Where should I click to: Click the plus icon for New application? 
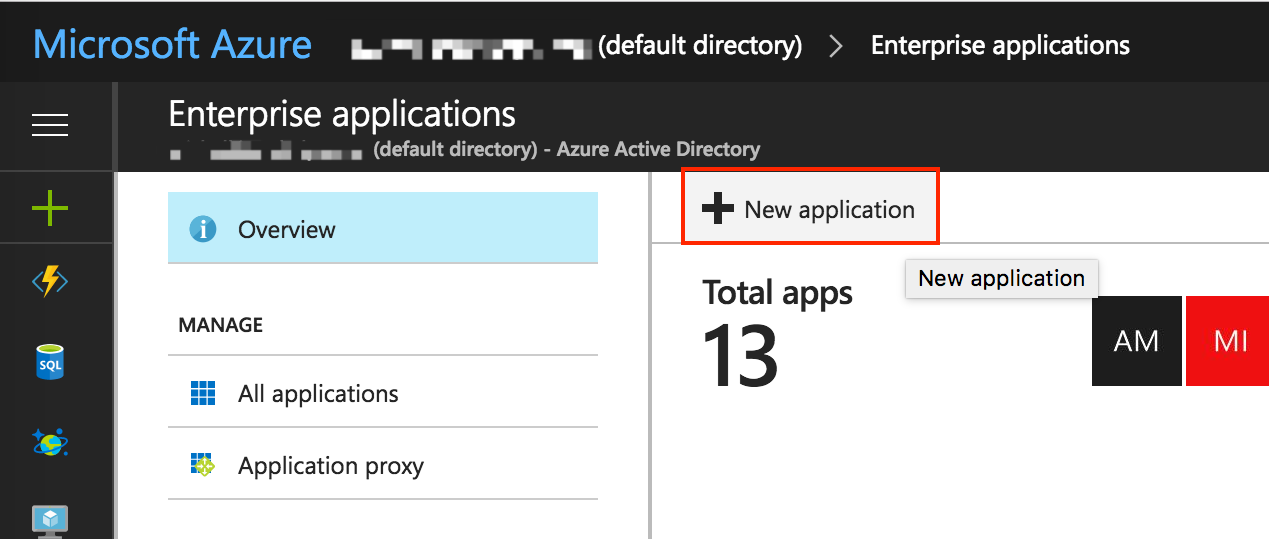tap(717, 209)
